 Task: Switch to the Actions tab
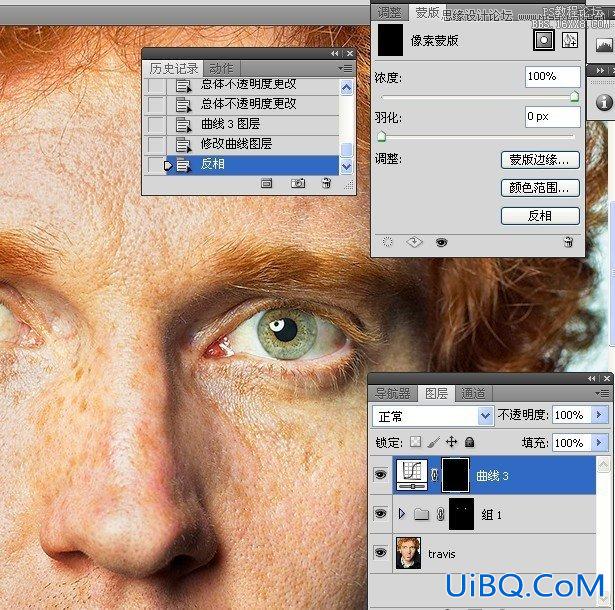(x=221, y=69)
